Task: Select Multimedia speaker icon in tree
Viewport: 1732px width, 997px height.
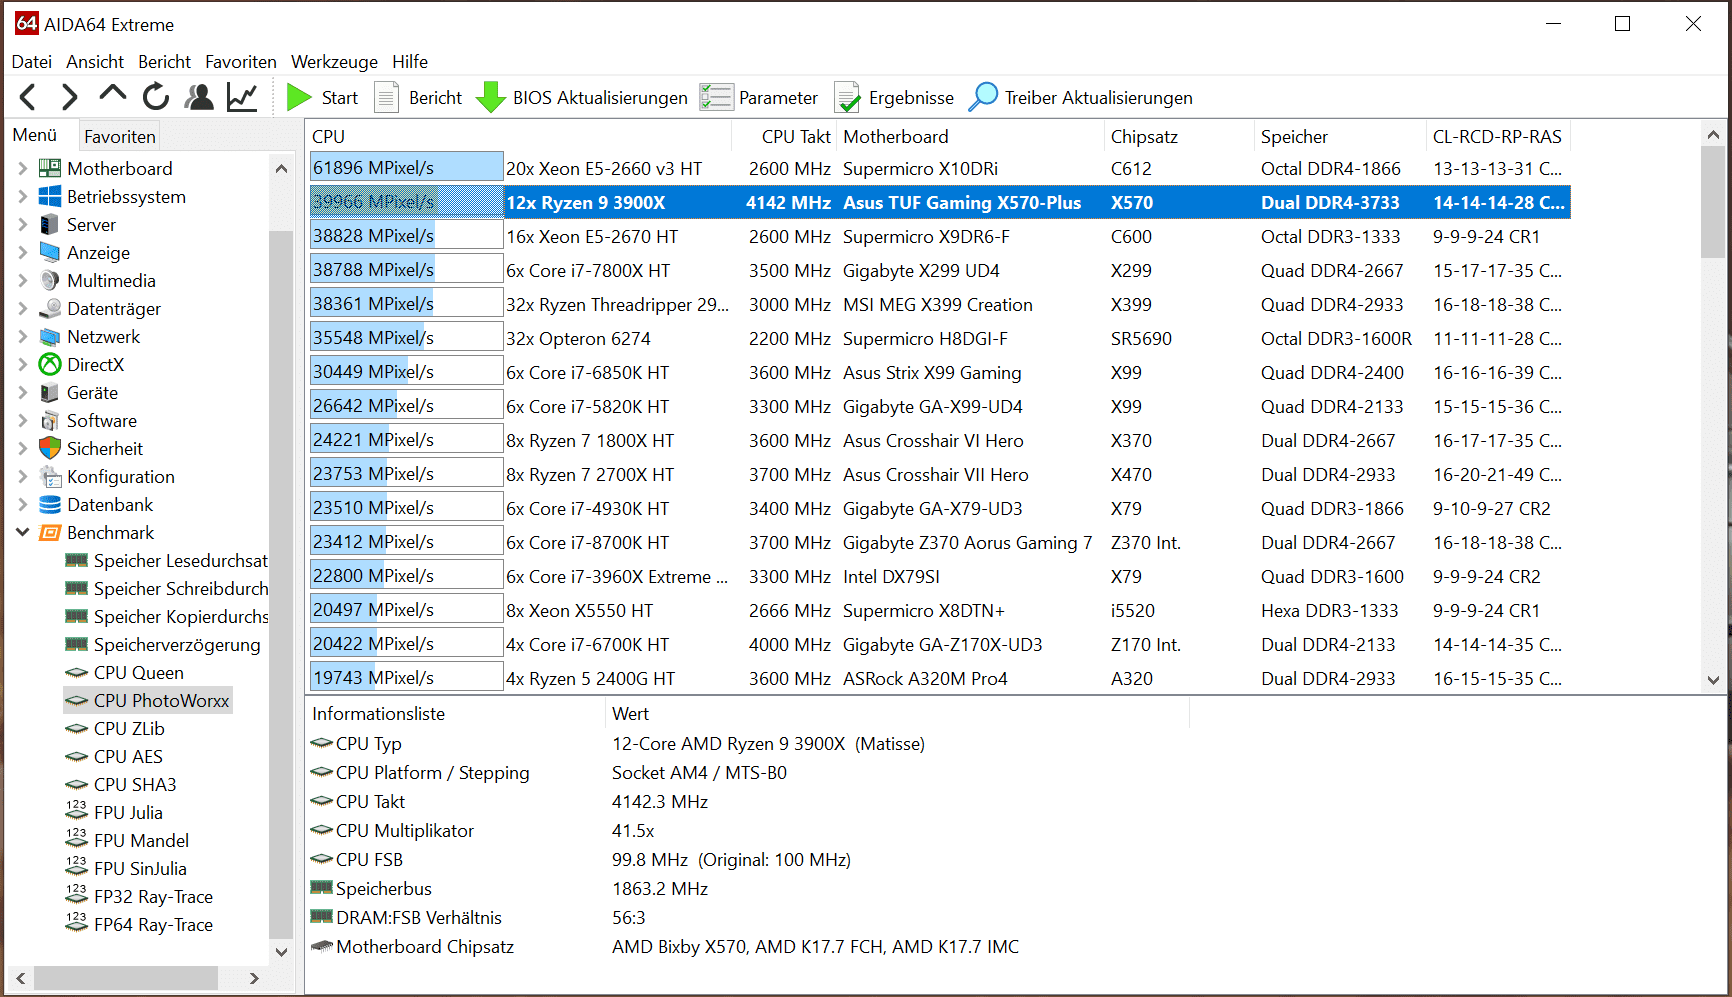Action: click(x=50, y=280)
